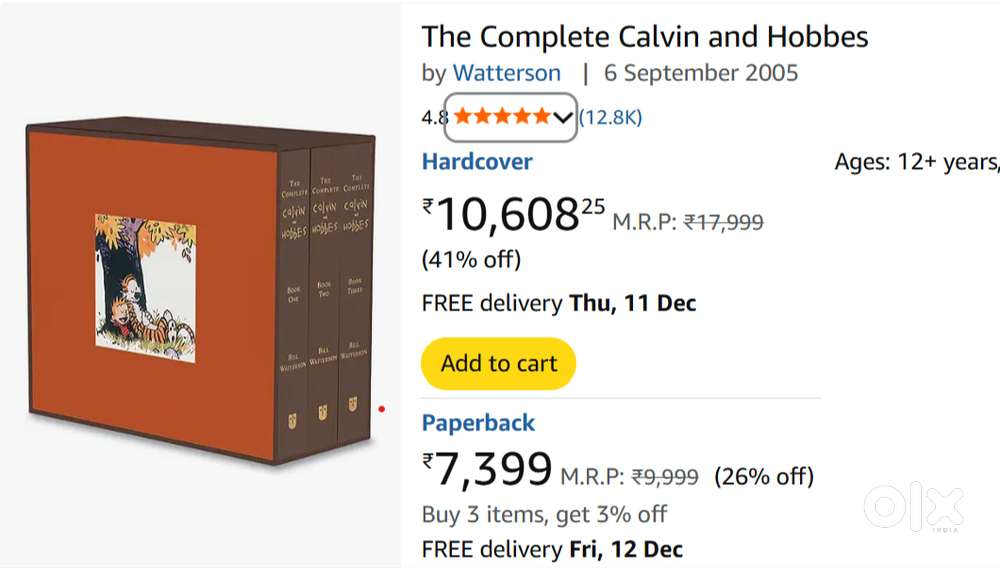Open the Watterson author link
The width and height of the screenshot is (1000, 569).
pyautogui.click(x=507, y=73)
